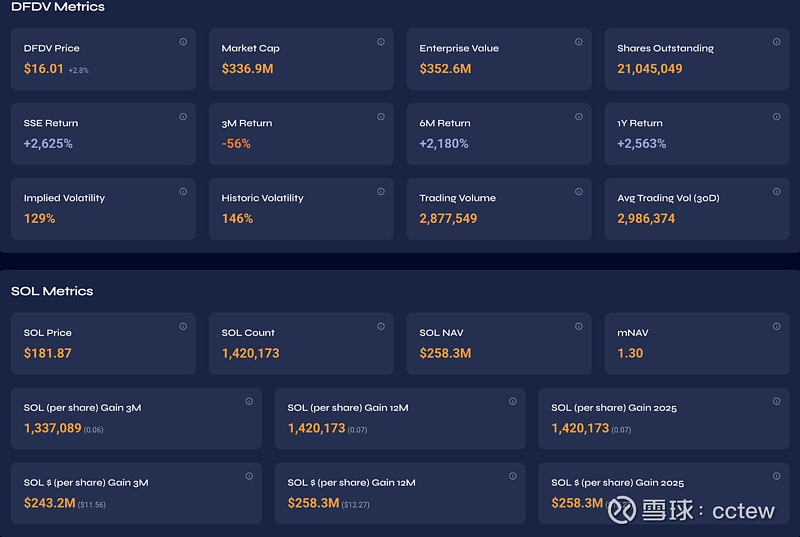Select the 129% implied volatility value
This screenshot has width=800, height=537.
39,219
